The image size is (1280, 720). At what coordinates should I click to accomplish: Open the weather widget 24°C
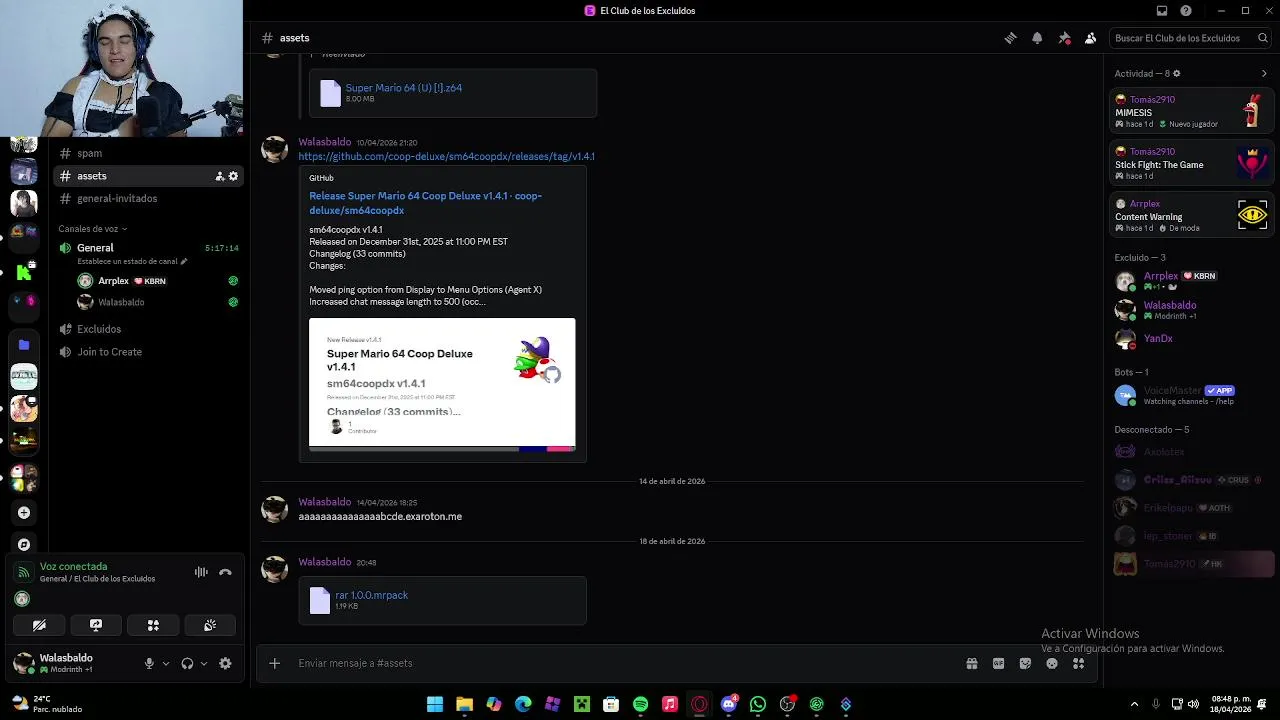point(45,704)
